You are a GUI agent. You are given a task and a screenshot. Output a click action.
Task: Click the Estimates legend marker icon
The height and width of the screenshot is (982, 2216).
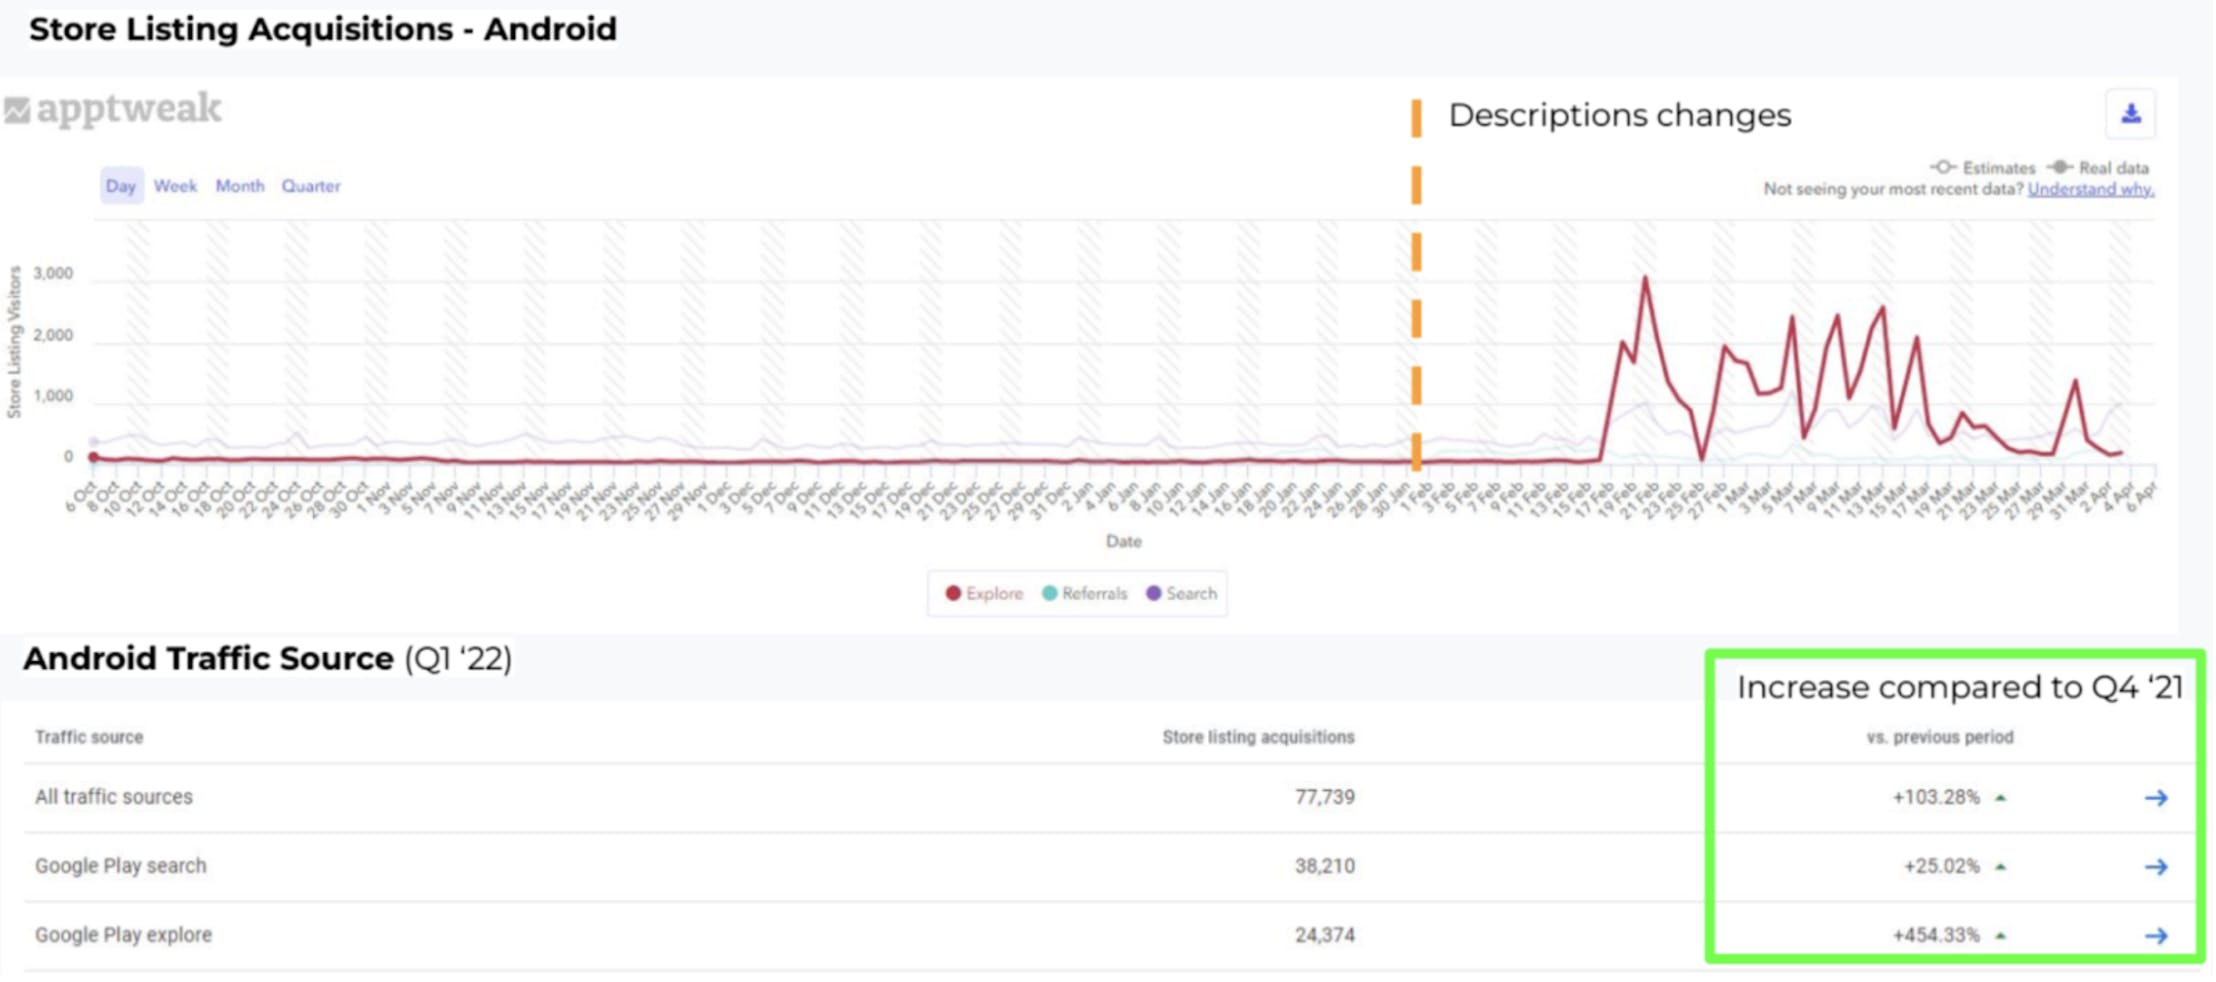coord(1945,167)
